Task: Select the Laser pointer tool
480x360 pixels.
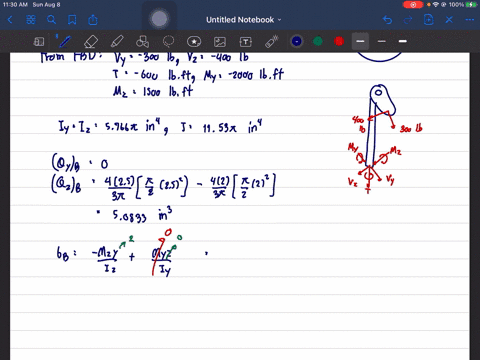Action: (272, 42)
